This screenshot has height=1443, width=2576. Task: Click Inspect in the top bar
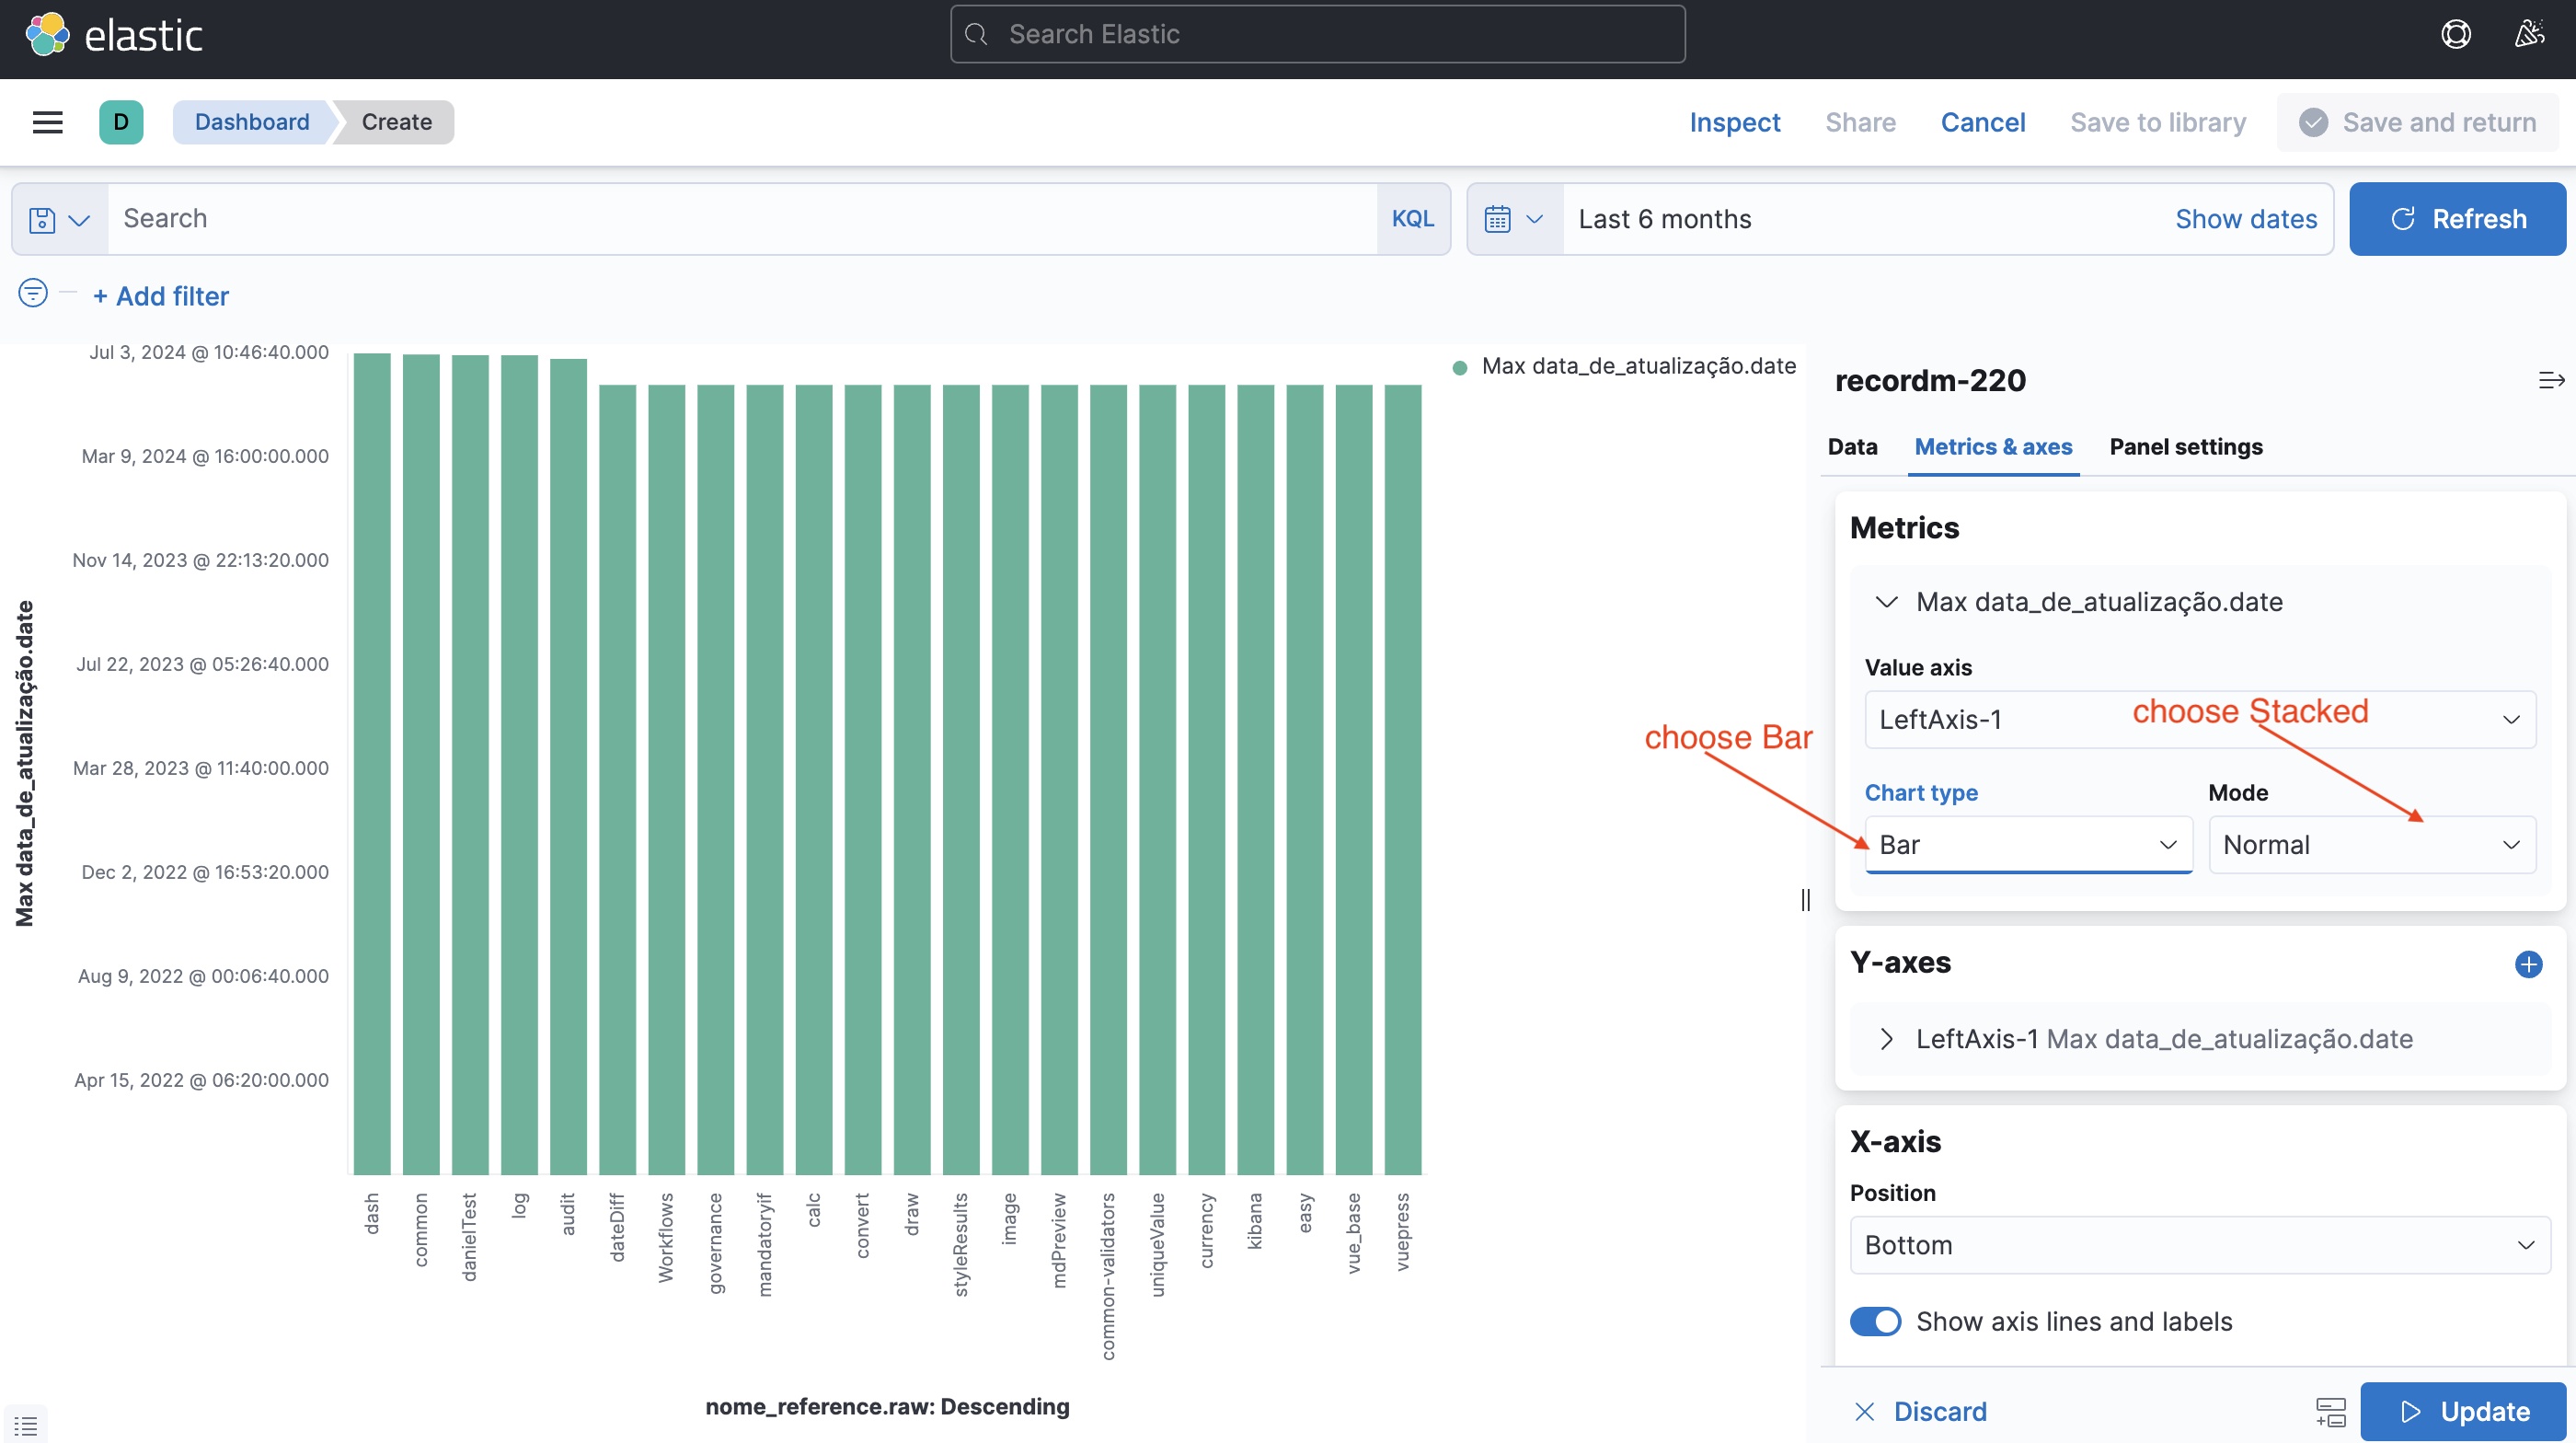click(1734, 122)
